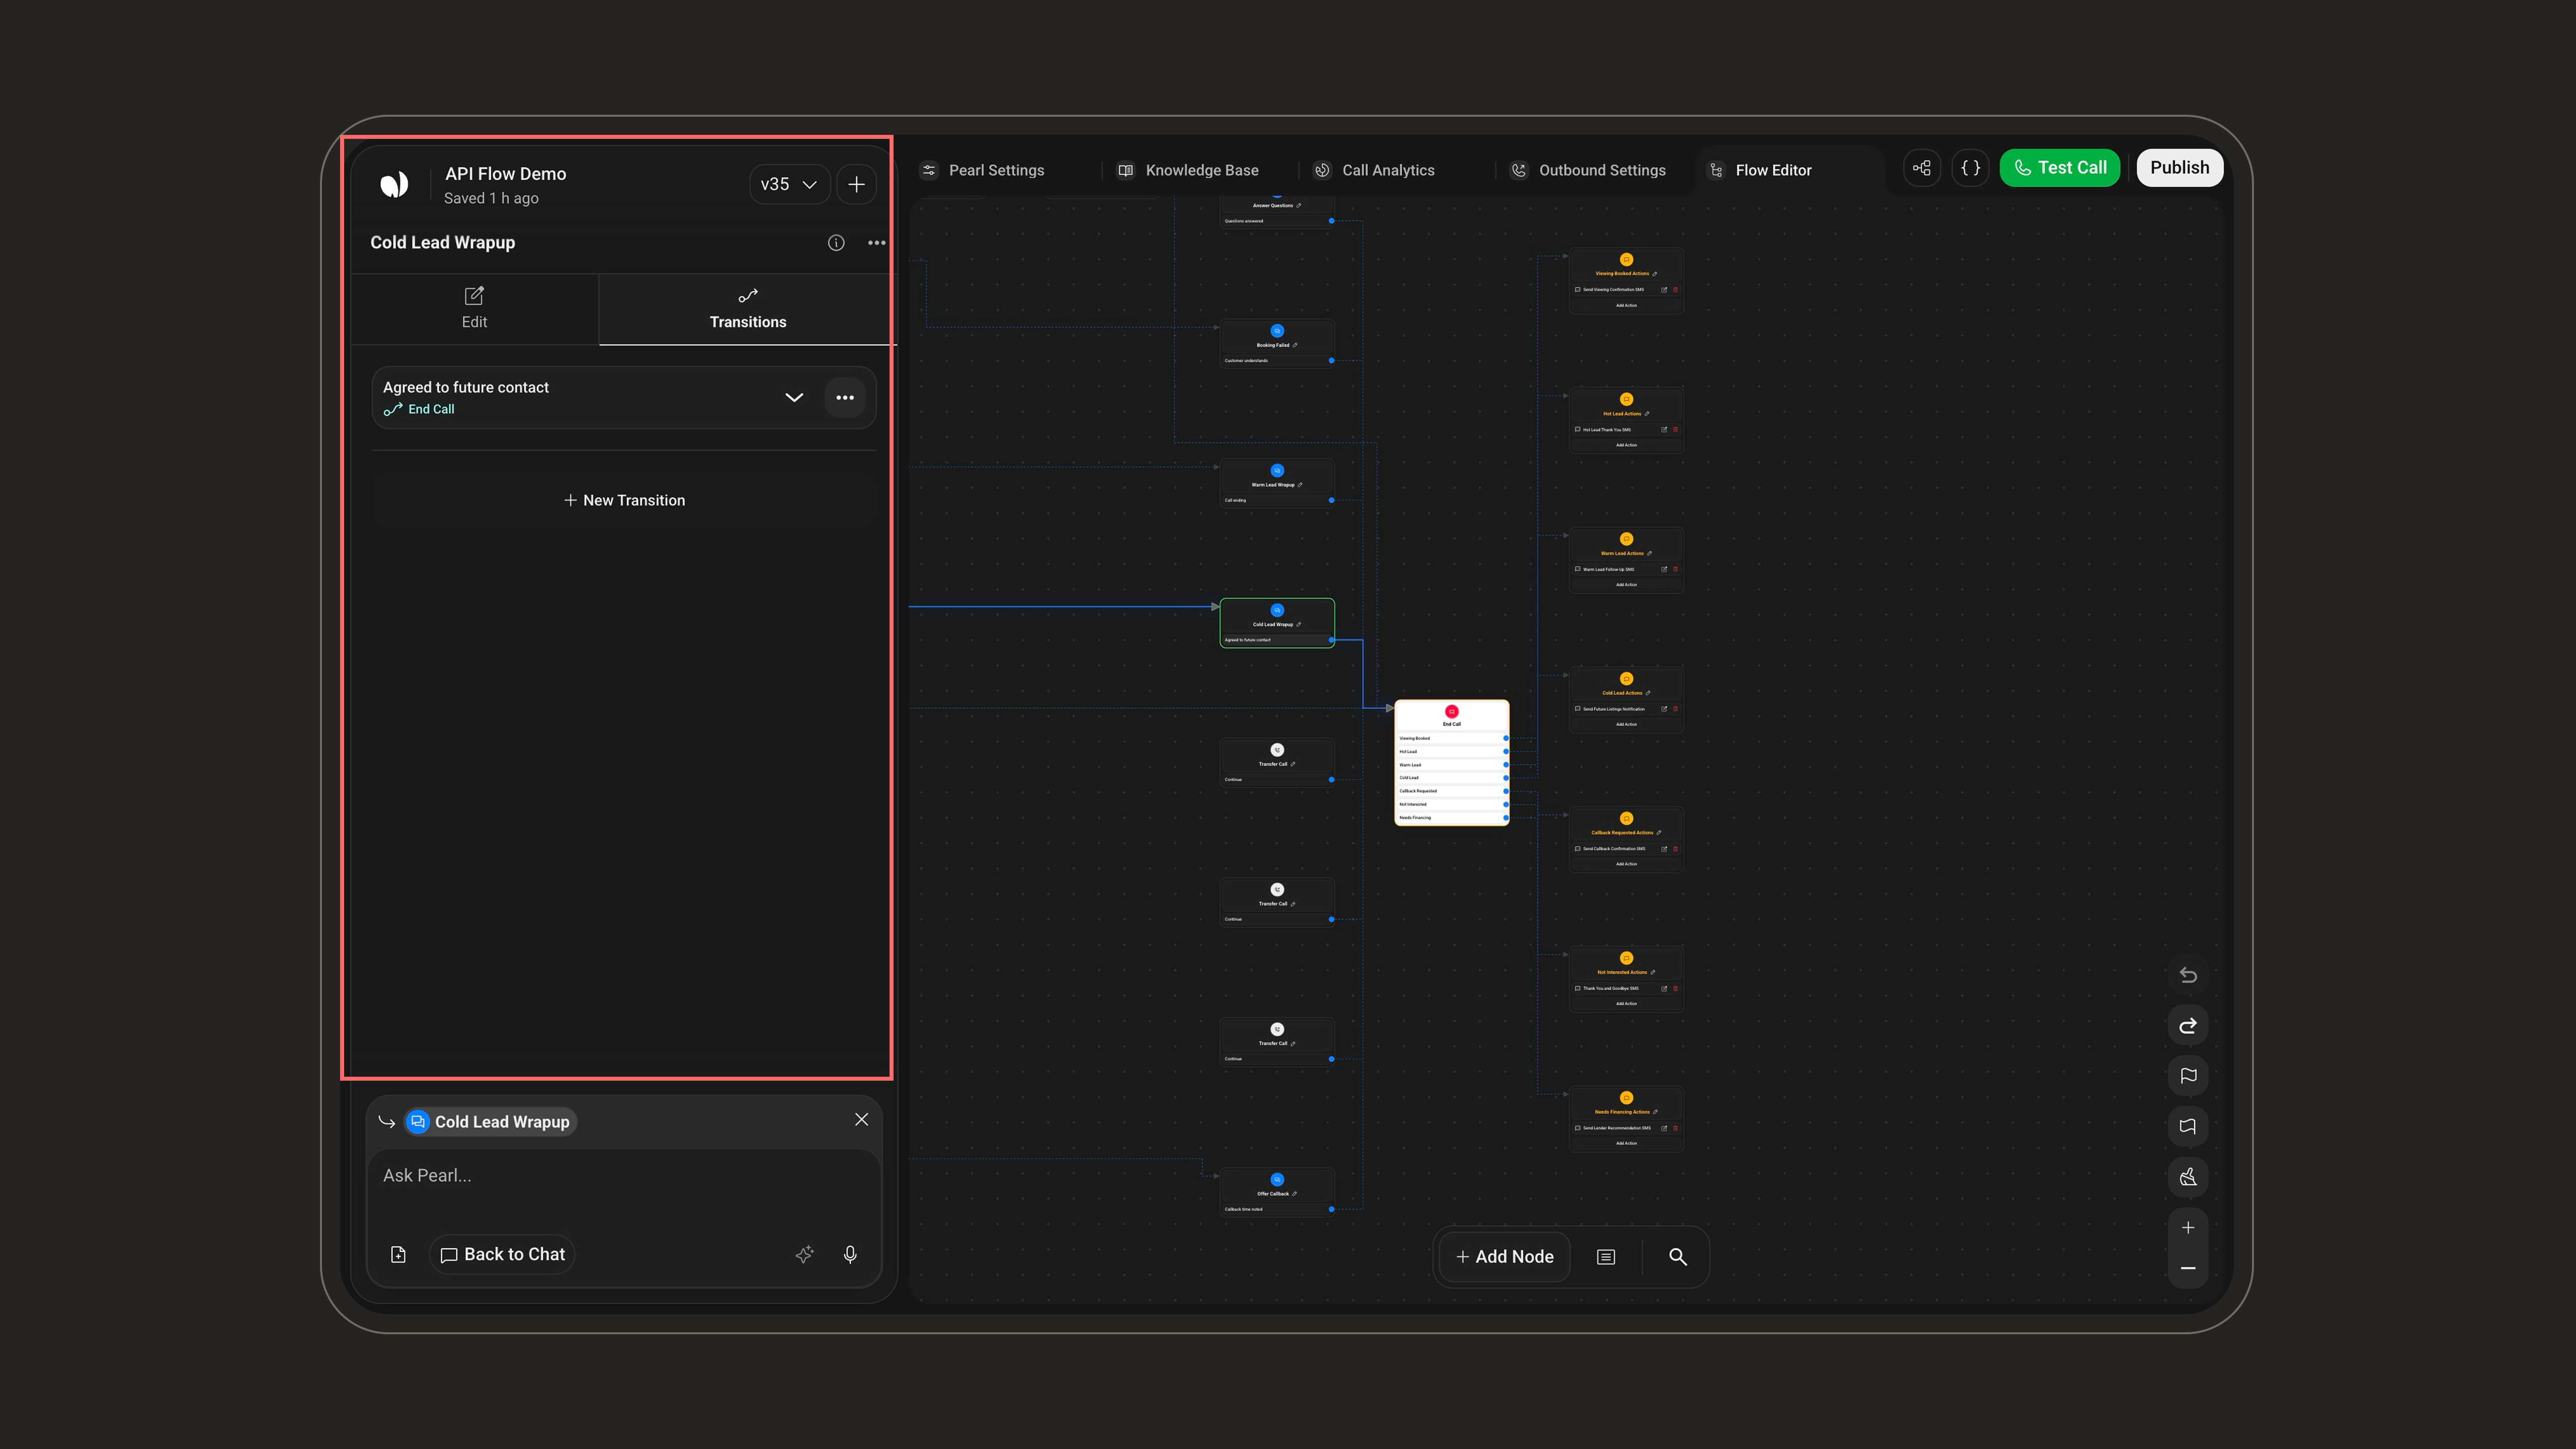Viewport: 2576px width, 1449px height.
Task: Undo the last canvas change
Action: 2188,975
